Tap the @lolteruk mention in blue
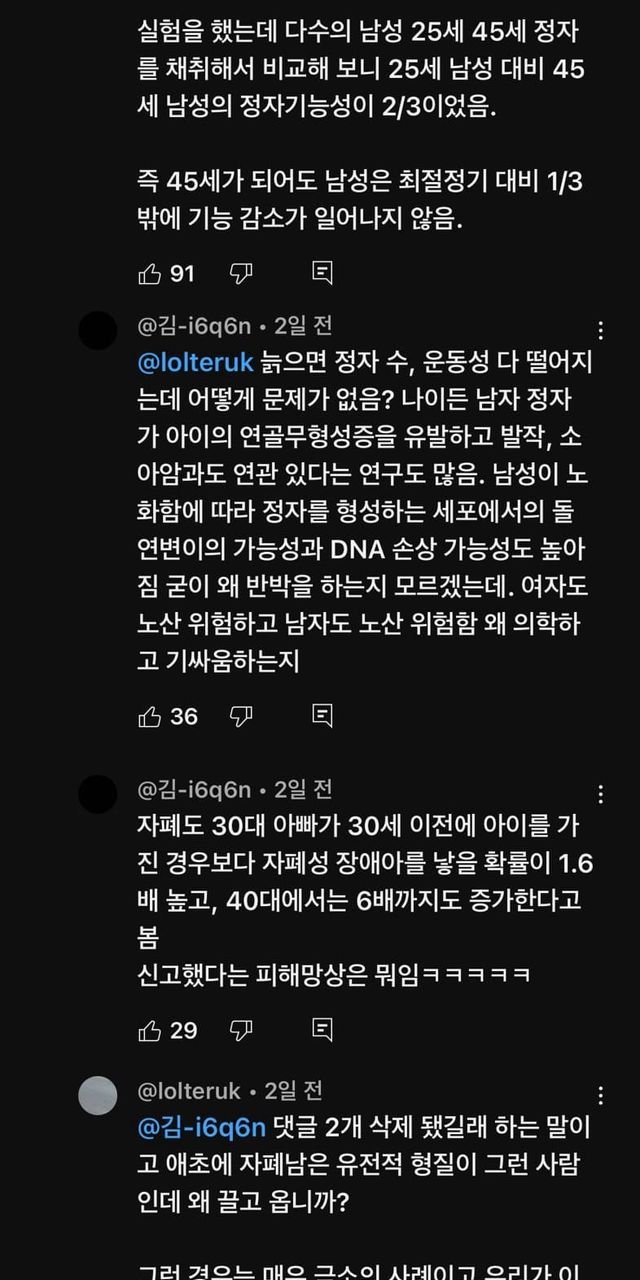The image size is (640, 1280). coord(196,364)
